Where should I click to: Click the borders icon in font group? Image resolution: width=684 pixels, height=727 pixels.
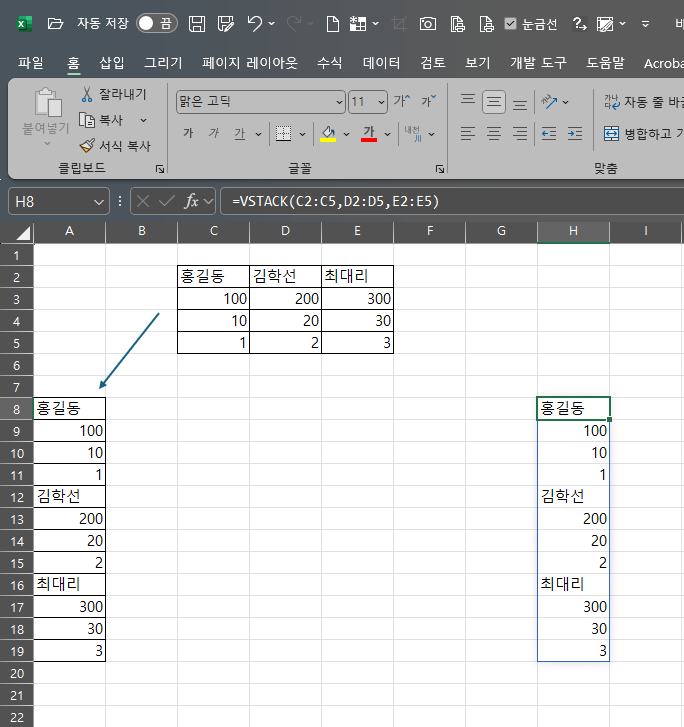(x=283, y=134)
